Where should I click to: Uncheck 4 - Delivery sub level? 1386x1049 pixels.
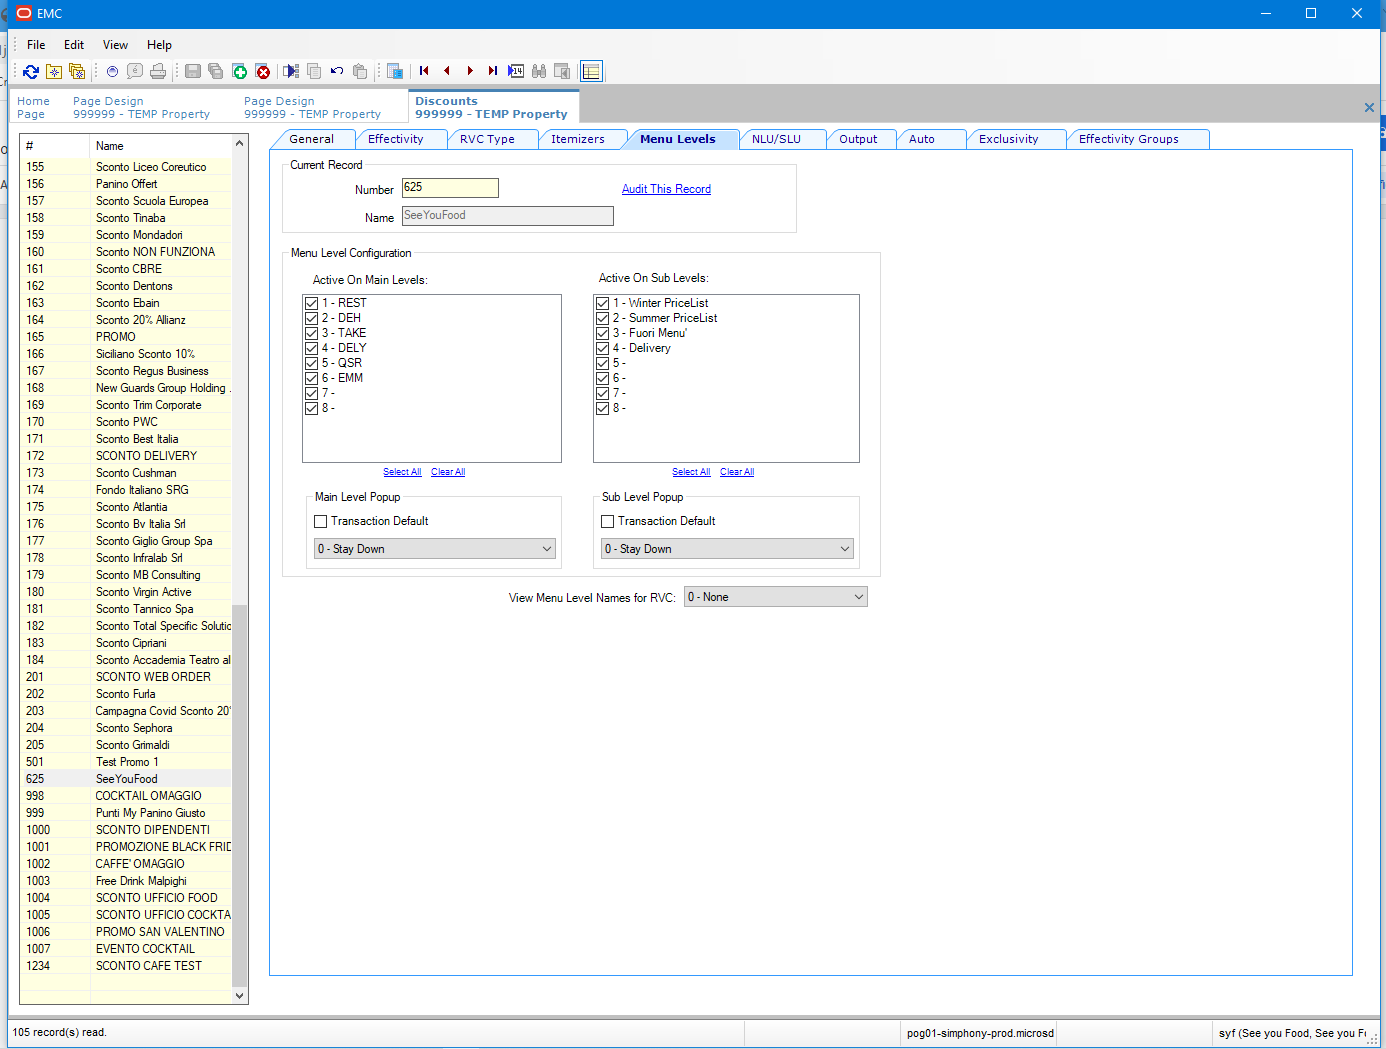pyautogui.click(x=603, y=348)
